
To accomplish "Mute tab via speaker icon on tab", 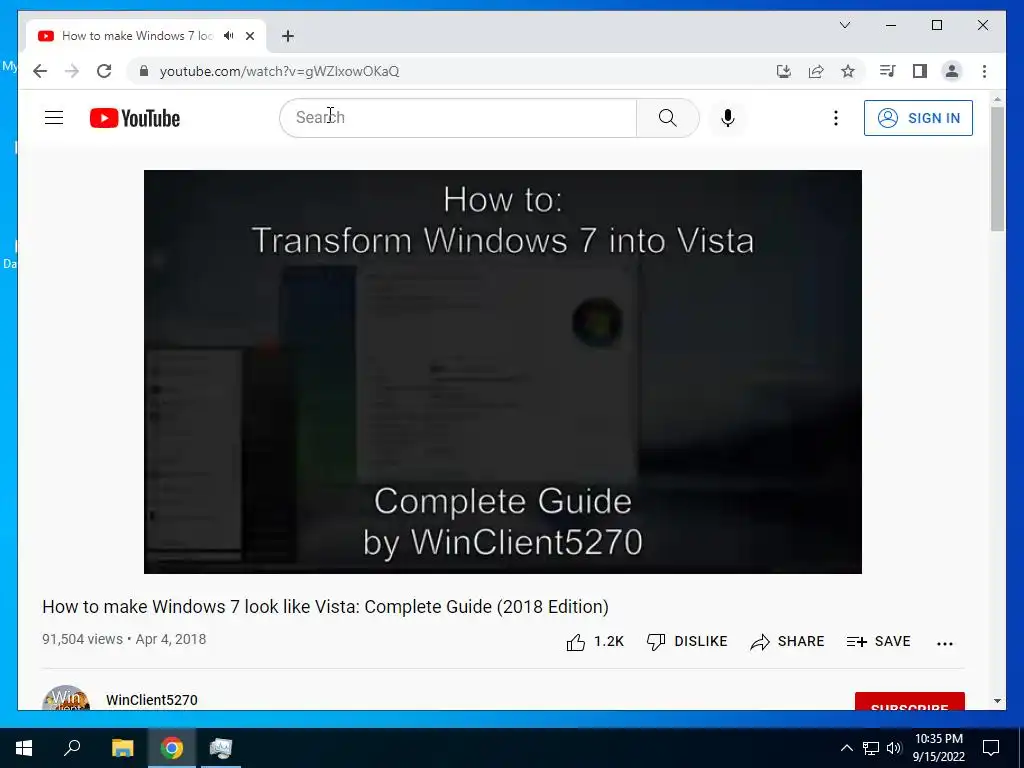I will (228, 36).
